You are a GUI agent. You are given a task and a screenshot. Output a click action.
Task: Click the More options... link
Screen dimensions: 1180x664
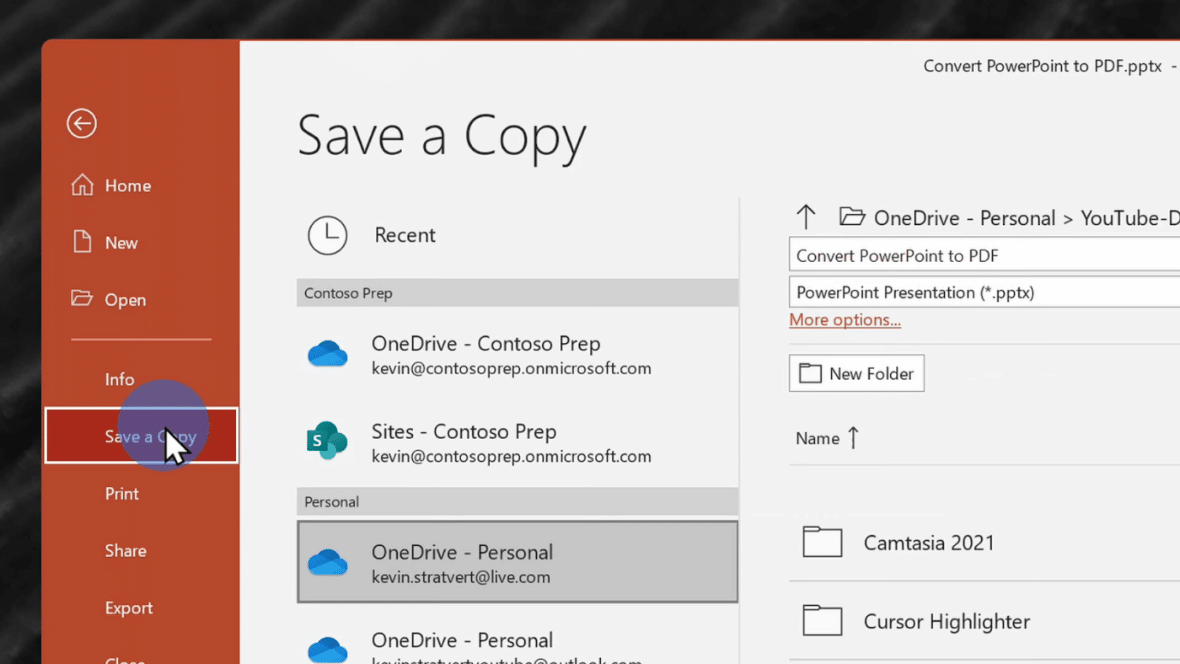tap(845, 319)
